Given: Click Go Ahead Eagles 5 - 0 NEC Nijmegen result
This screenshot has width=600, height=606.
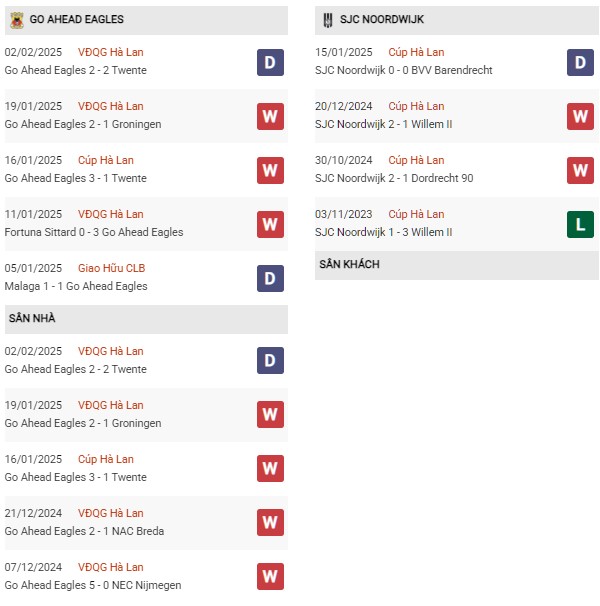Looking at the screenshot, I should coord(93,585).
